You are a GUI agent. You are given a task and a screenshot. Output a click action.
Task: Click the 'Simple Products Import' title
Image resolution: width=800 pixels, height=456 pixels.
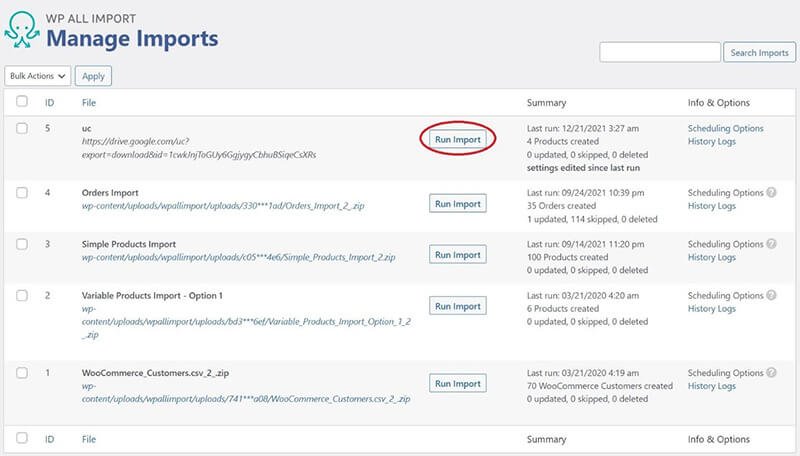[129, 244]
